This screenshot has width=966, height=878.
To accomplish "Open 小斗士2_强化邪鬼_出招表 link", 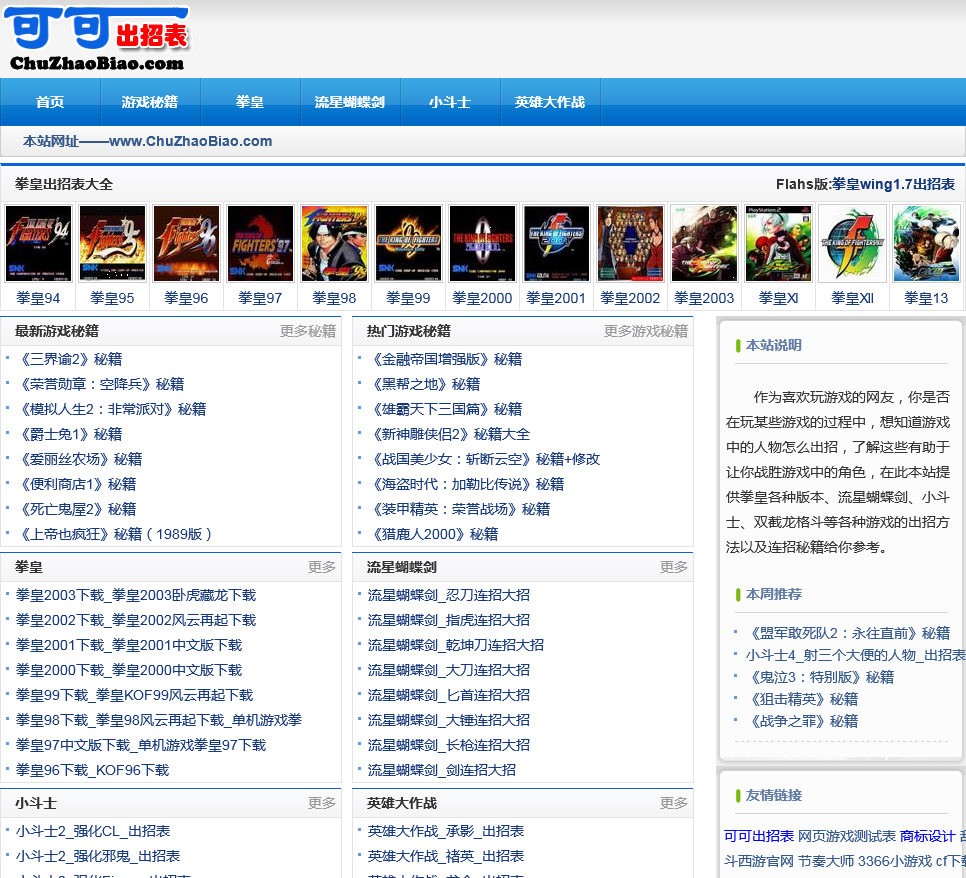I will 98,856.
